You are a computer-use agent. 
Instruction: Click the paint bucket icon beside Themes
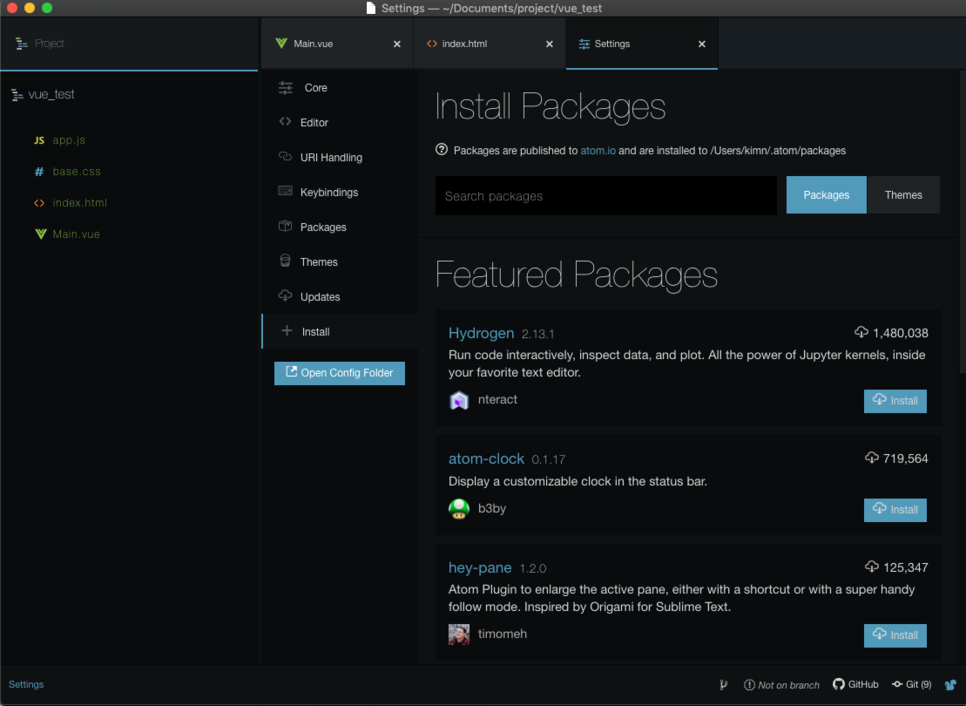click(x=285, y=261)
